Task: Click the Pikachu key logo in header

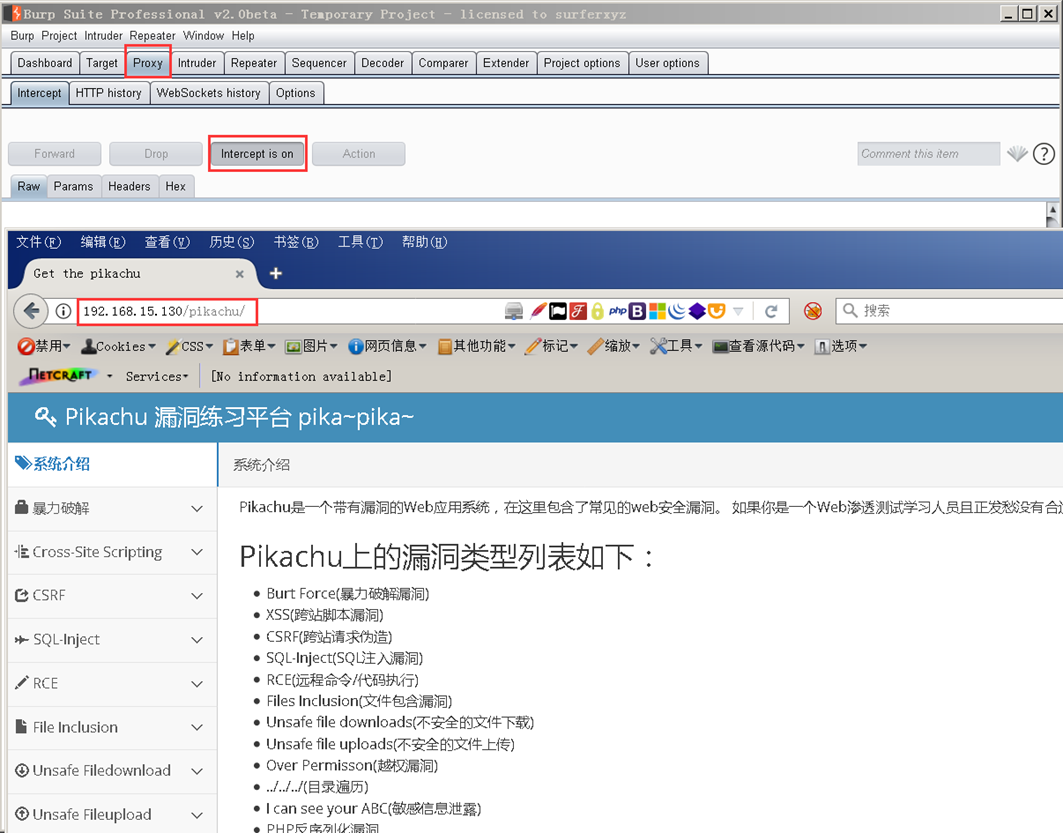Action: tap(45, 416)
